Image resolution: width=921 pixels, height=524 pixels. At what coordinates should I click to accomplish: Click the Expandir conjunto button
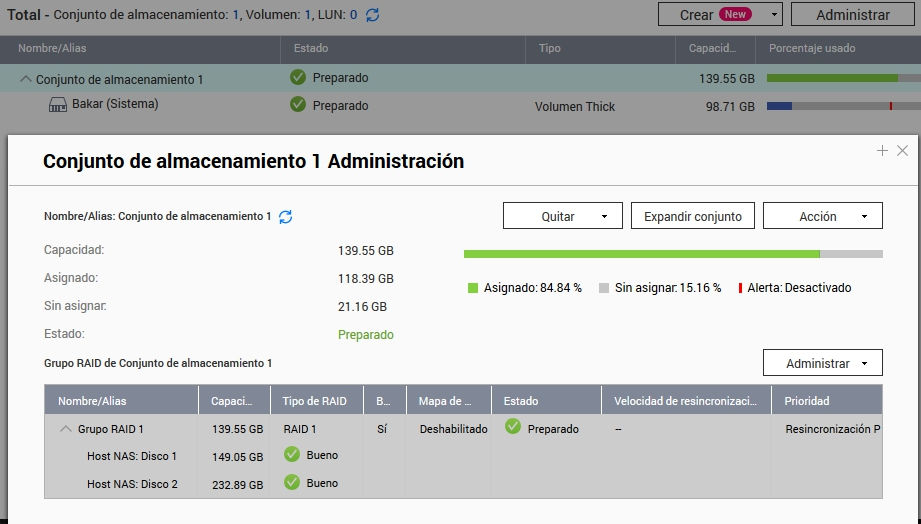(693, 216)
